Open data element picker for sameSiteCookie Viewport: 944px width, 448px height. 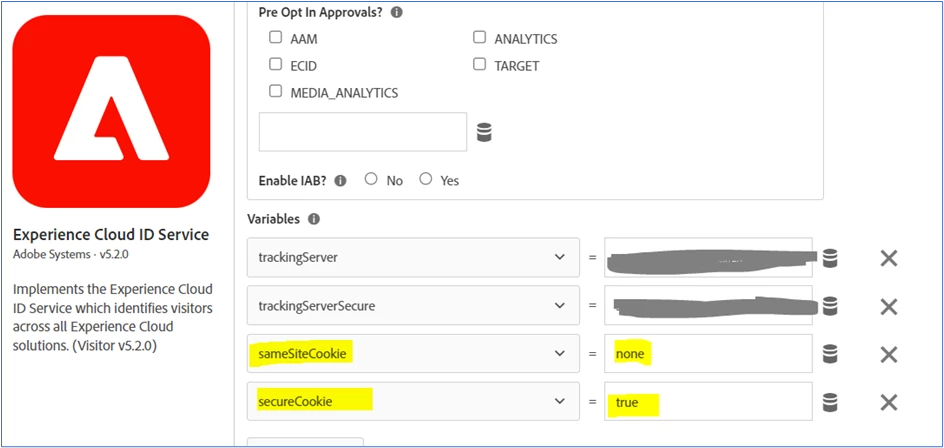click(830, 353)
